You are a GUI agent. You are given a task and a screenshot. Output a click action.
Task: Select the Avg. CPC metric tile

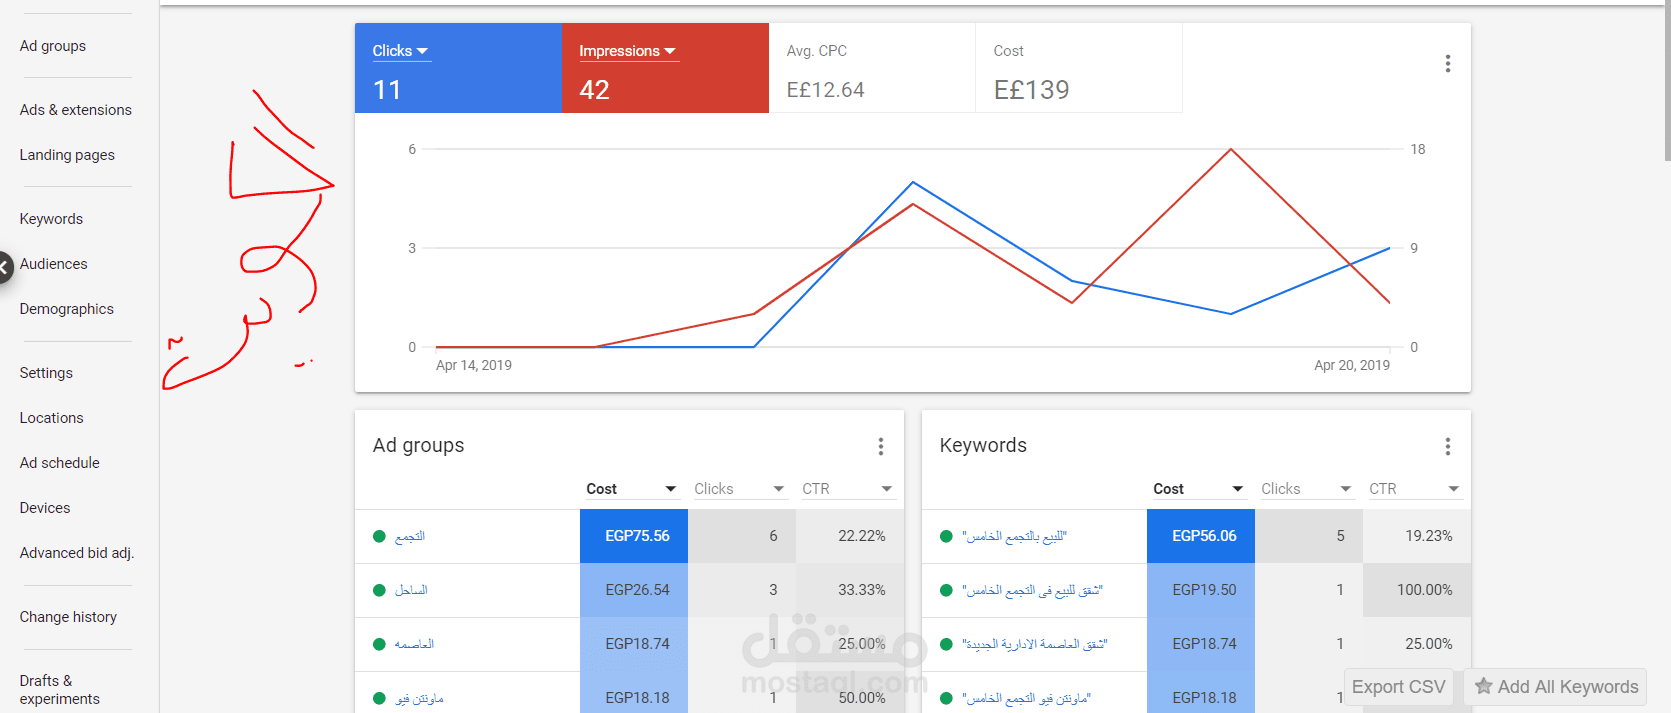pos(872,68)
